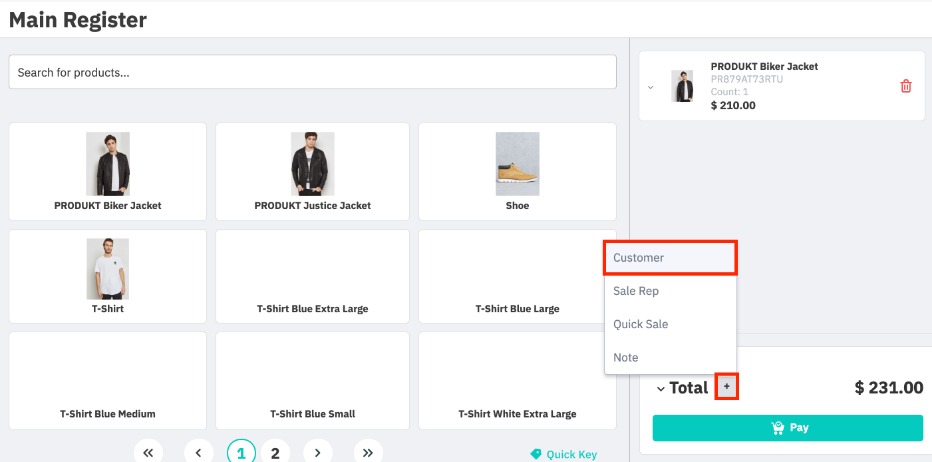The height and width of the screenshot is (462, 932).
Task: Focus the Search for products field
Action: coord(313,73)
